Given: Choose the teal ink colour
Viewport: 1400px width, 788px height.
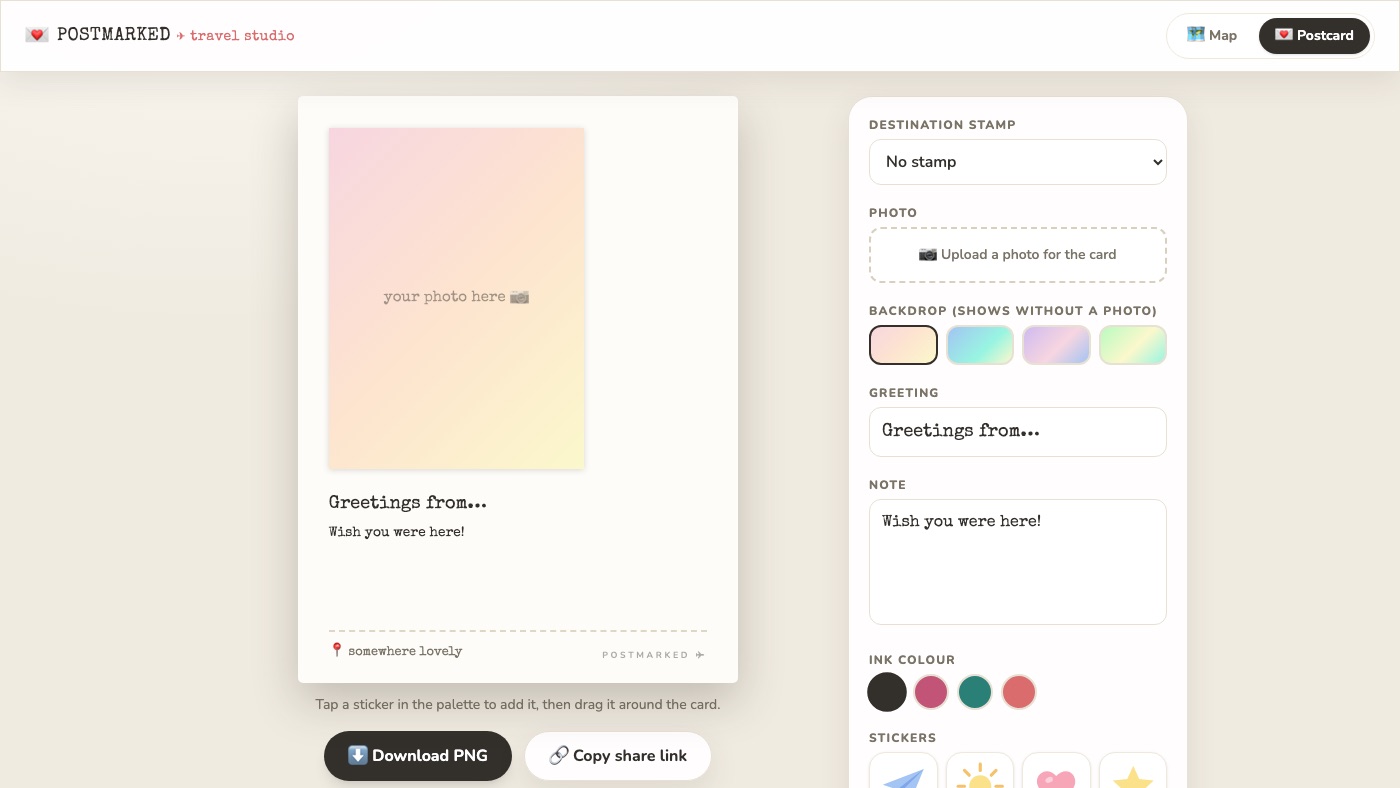Looking at the screenshot, I should (975, 692).
